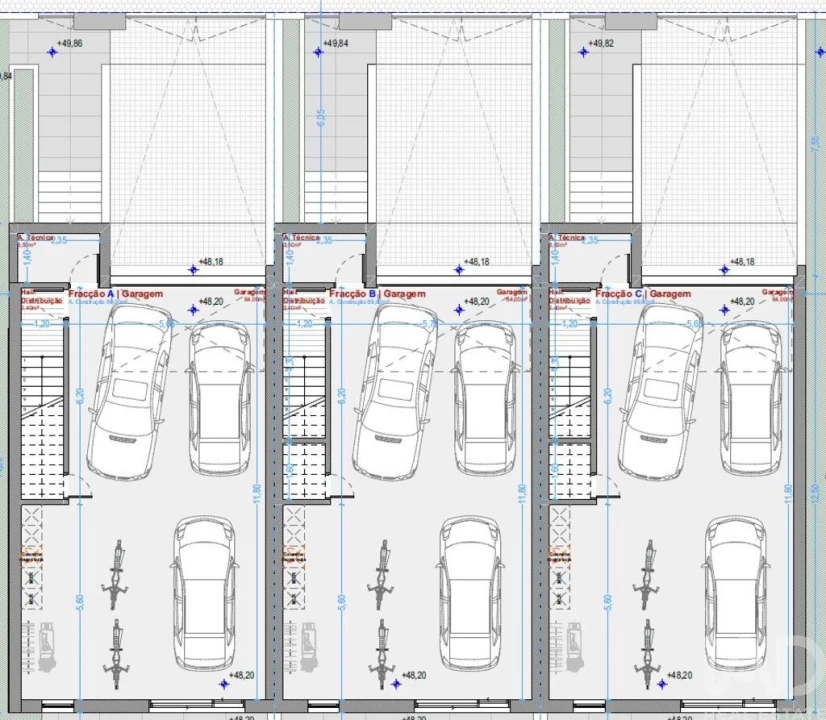Select the upper-right straight car in Fracção C
826x720 pixels.
tap(751, 396)
